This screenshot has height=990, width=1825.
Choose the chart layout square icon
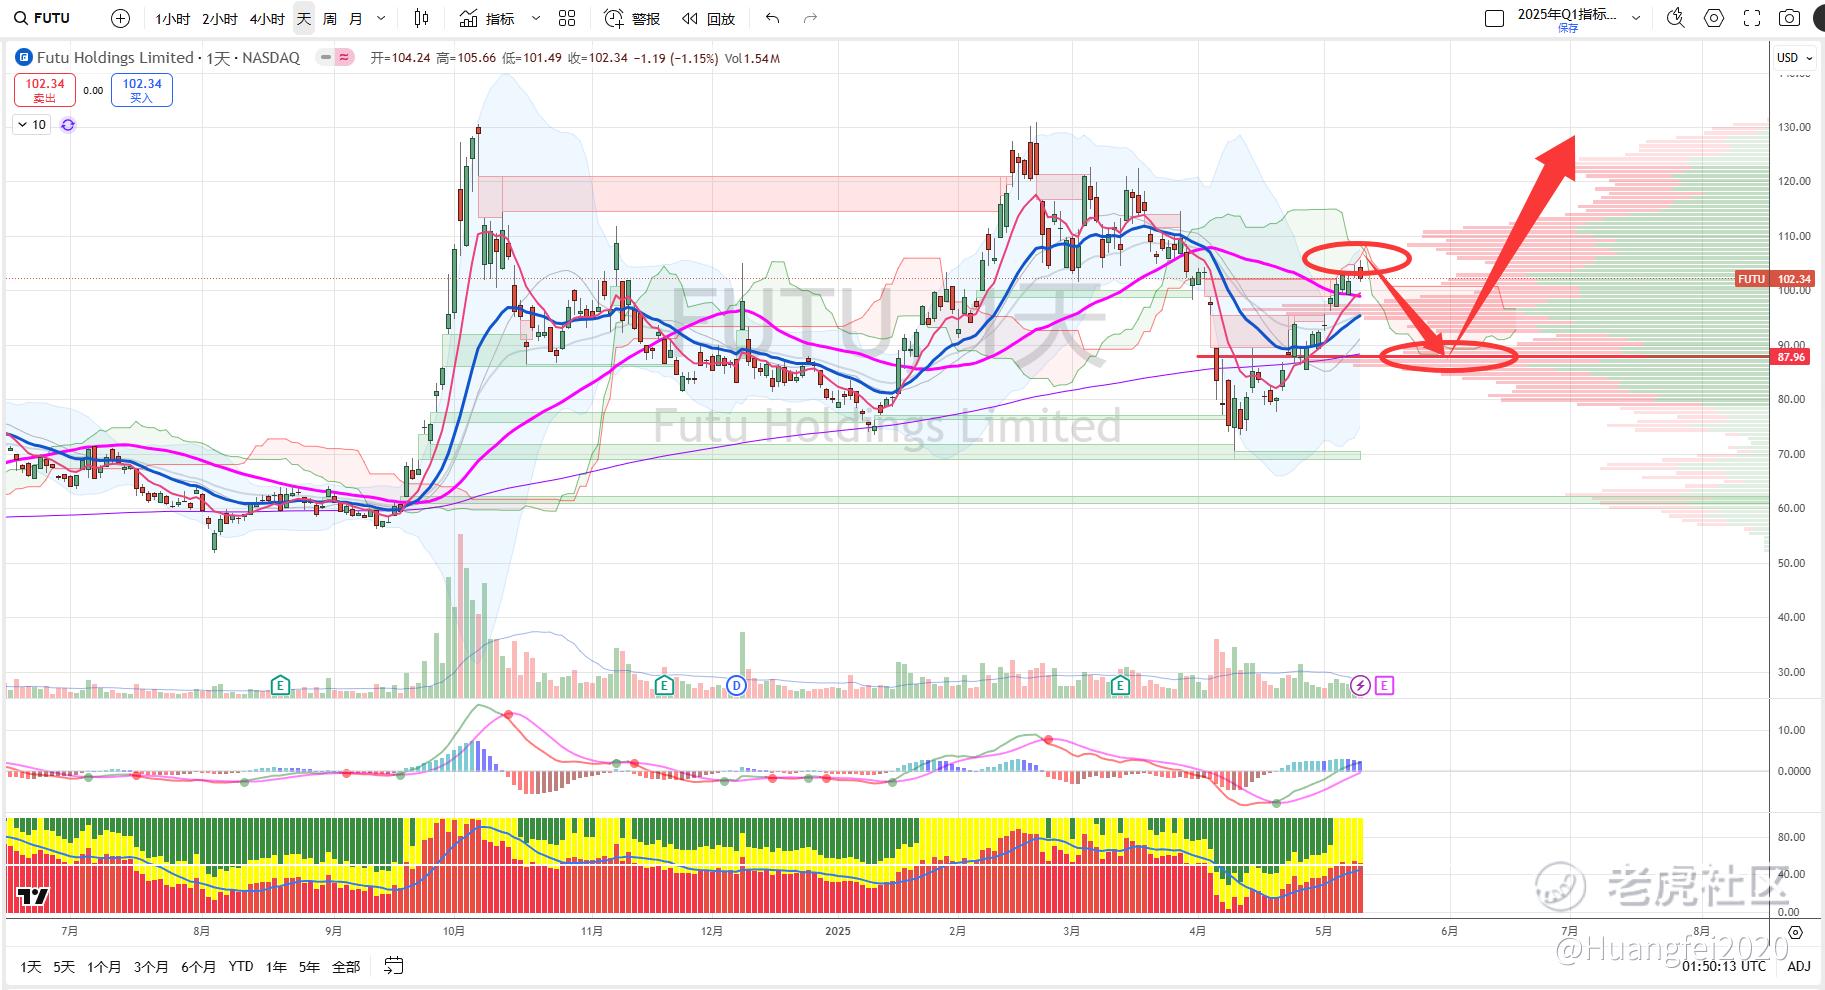[1494, 19]
